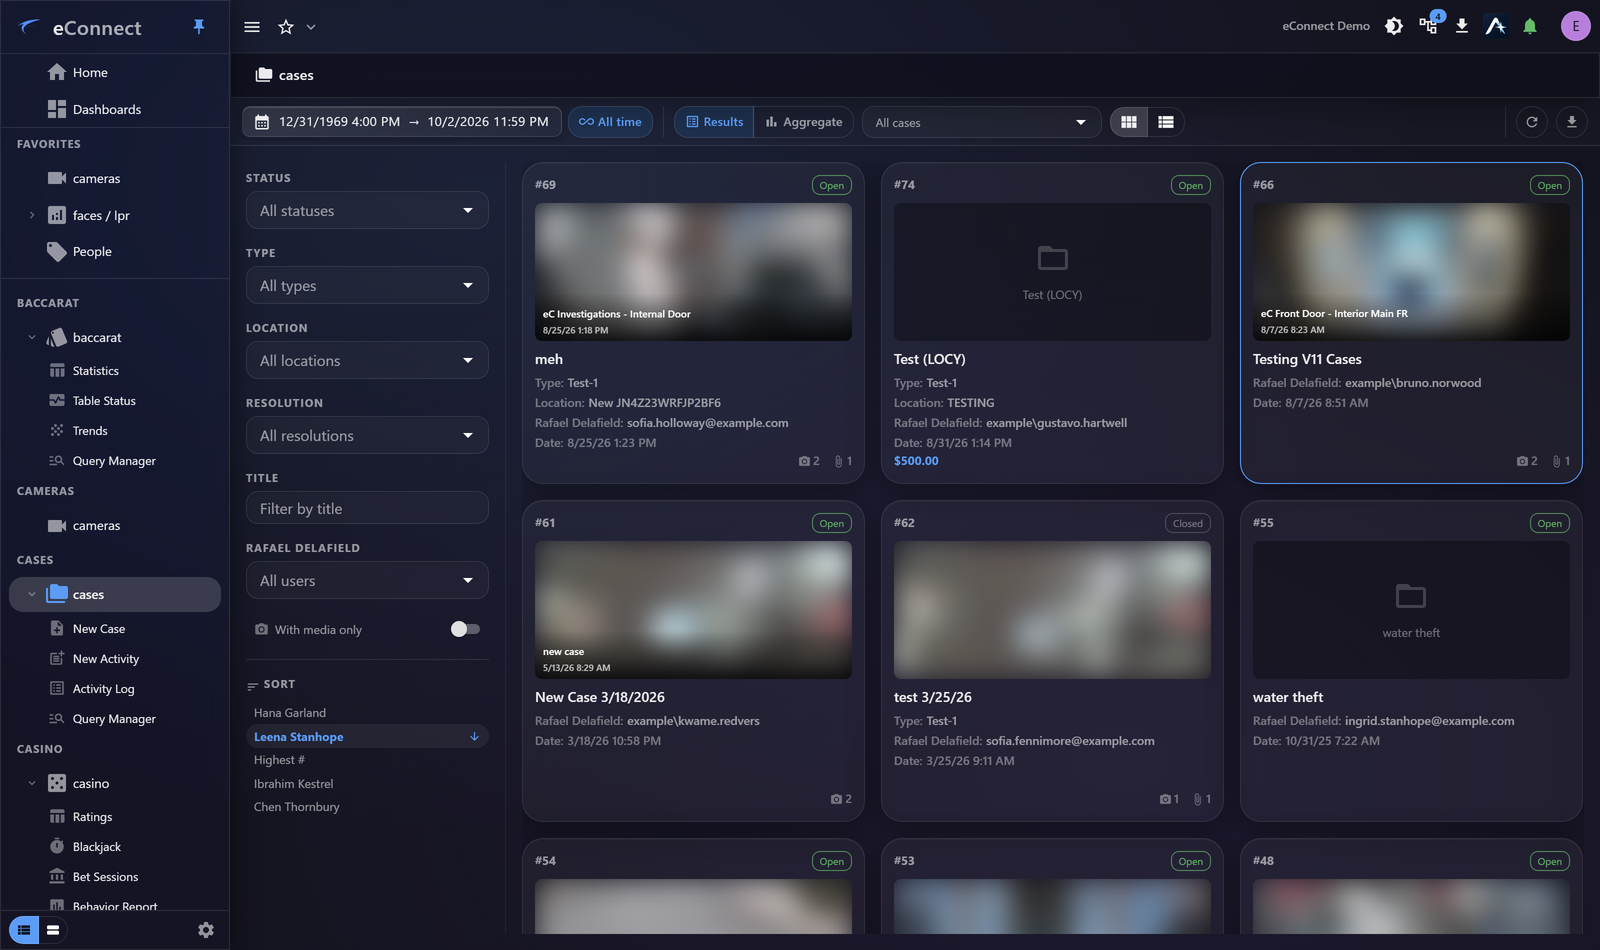Toggle With media only switch
The height and width of the screenshot is (950, 1600).
coord(465,629)
